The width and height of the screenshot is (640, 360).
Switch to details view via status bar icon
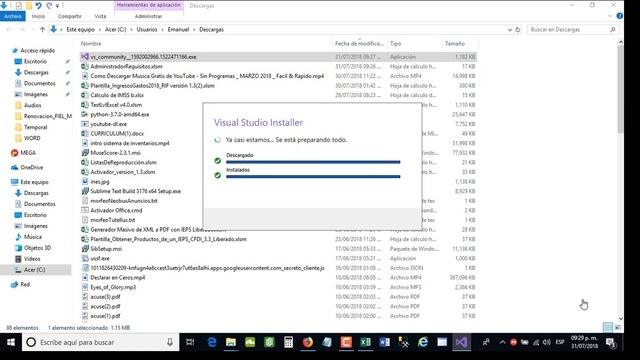tap(608, 327)
